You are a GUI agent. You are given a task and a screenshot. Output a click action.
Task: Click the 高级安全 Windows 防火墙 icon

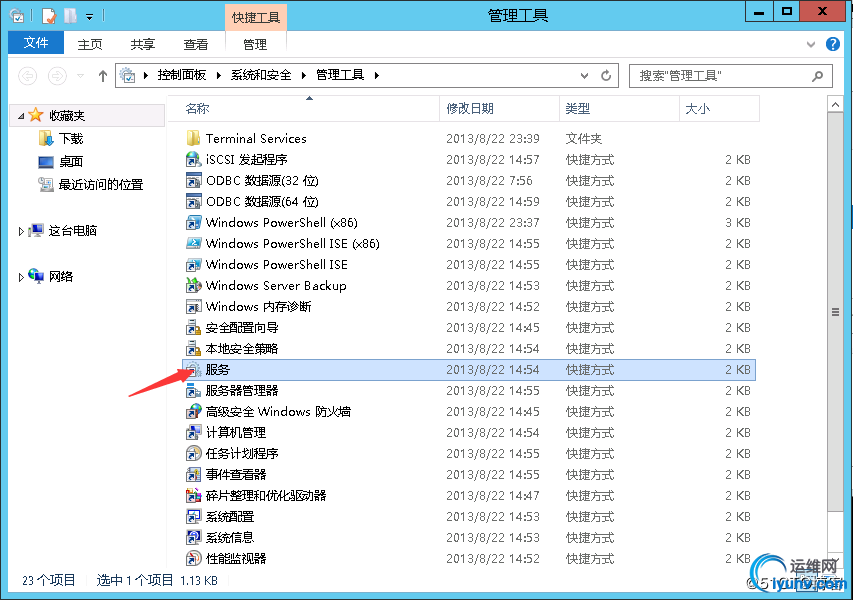click(x=193, y=412)
